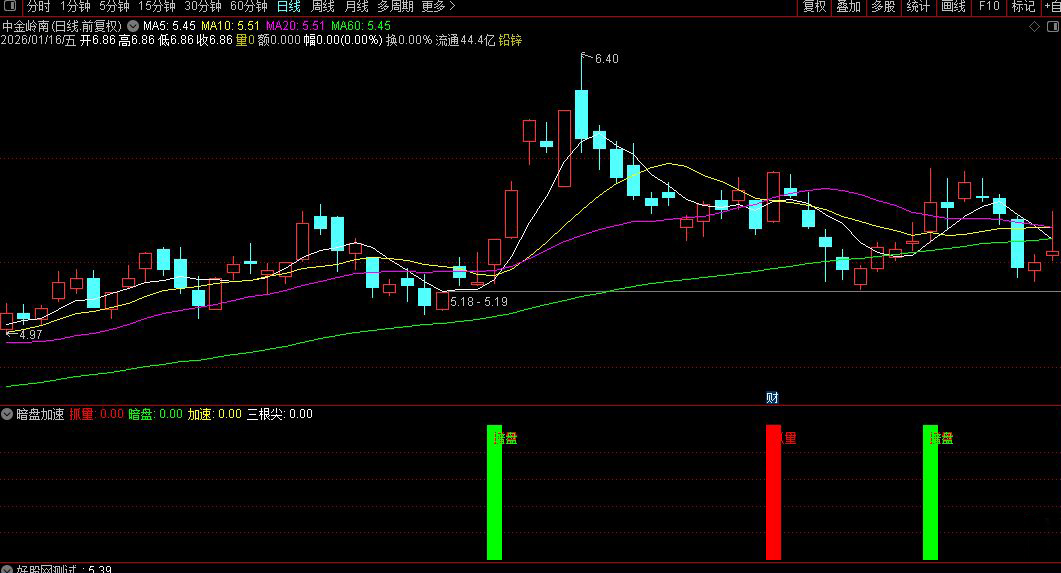Select the 15分钟 period tab
This screenshot has height=573, width=1061.
(157, 7)
